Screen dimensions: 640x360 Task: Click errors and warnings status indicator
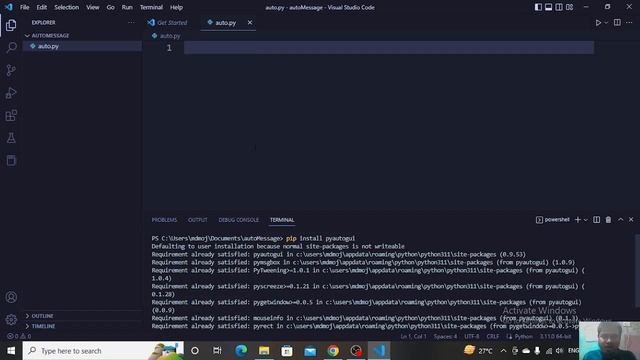(x=19, y=336)
